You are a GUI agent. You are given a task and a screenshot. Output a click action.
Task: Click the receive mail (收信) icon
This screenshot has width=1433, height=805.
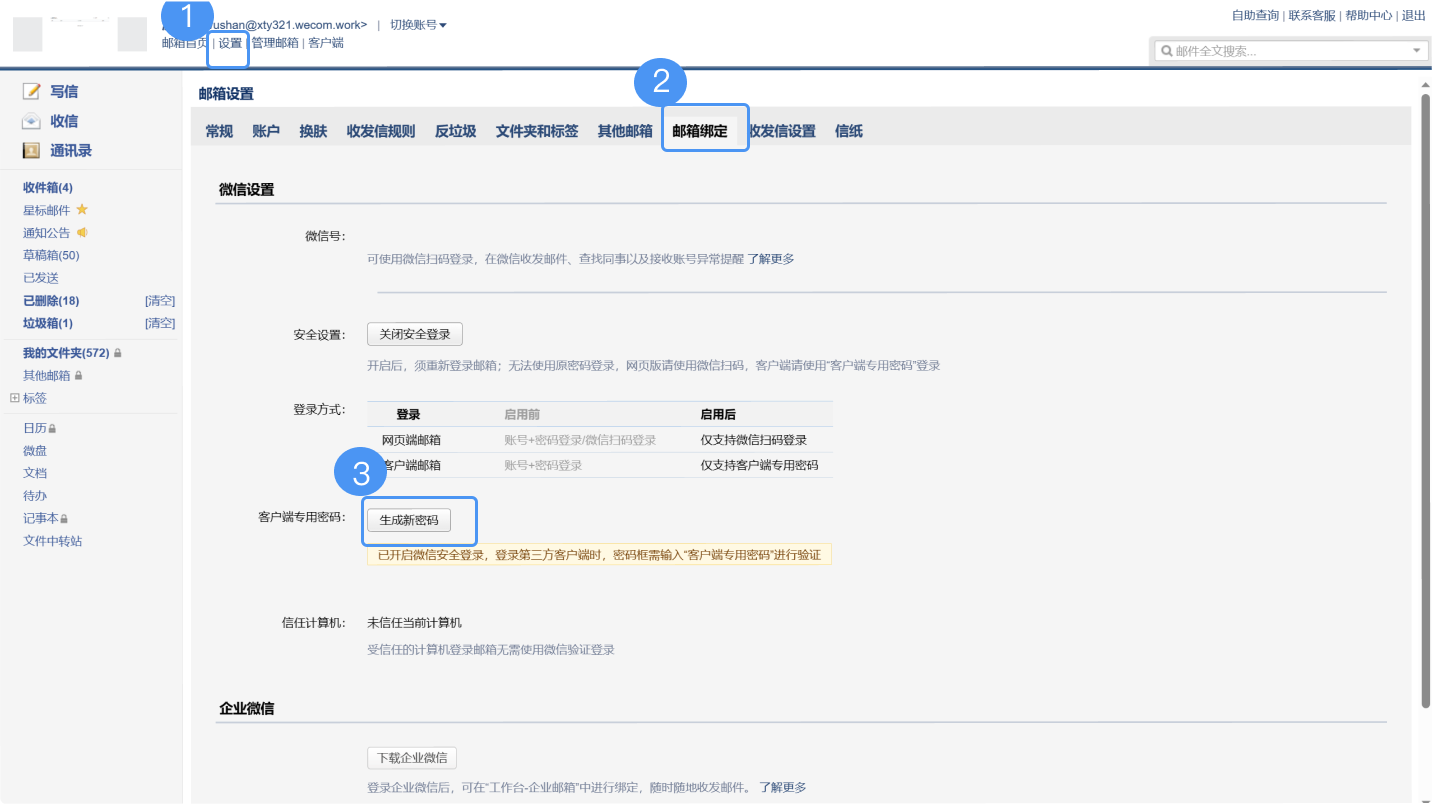pyautogui.click(x=32, y=122)
